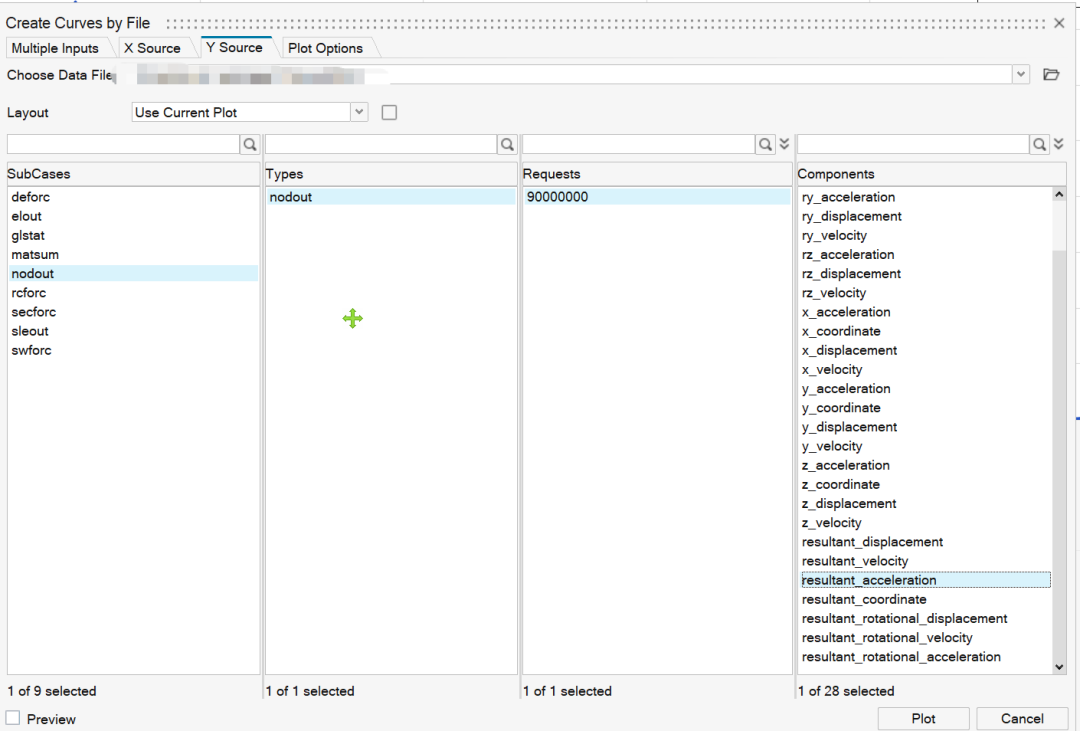Click the Cancel button
The image size is (1080, 731).
1022,719
